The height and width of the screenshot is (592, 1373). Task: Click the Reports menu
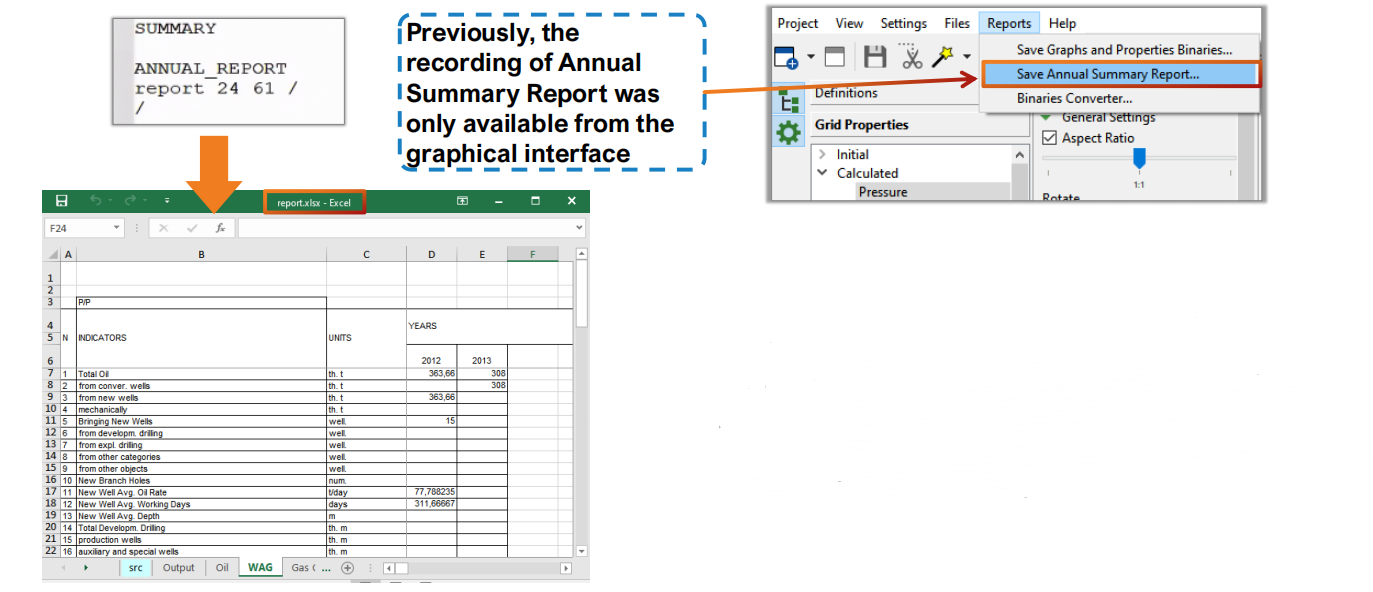1009,23
